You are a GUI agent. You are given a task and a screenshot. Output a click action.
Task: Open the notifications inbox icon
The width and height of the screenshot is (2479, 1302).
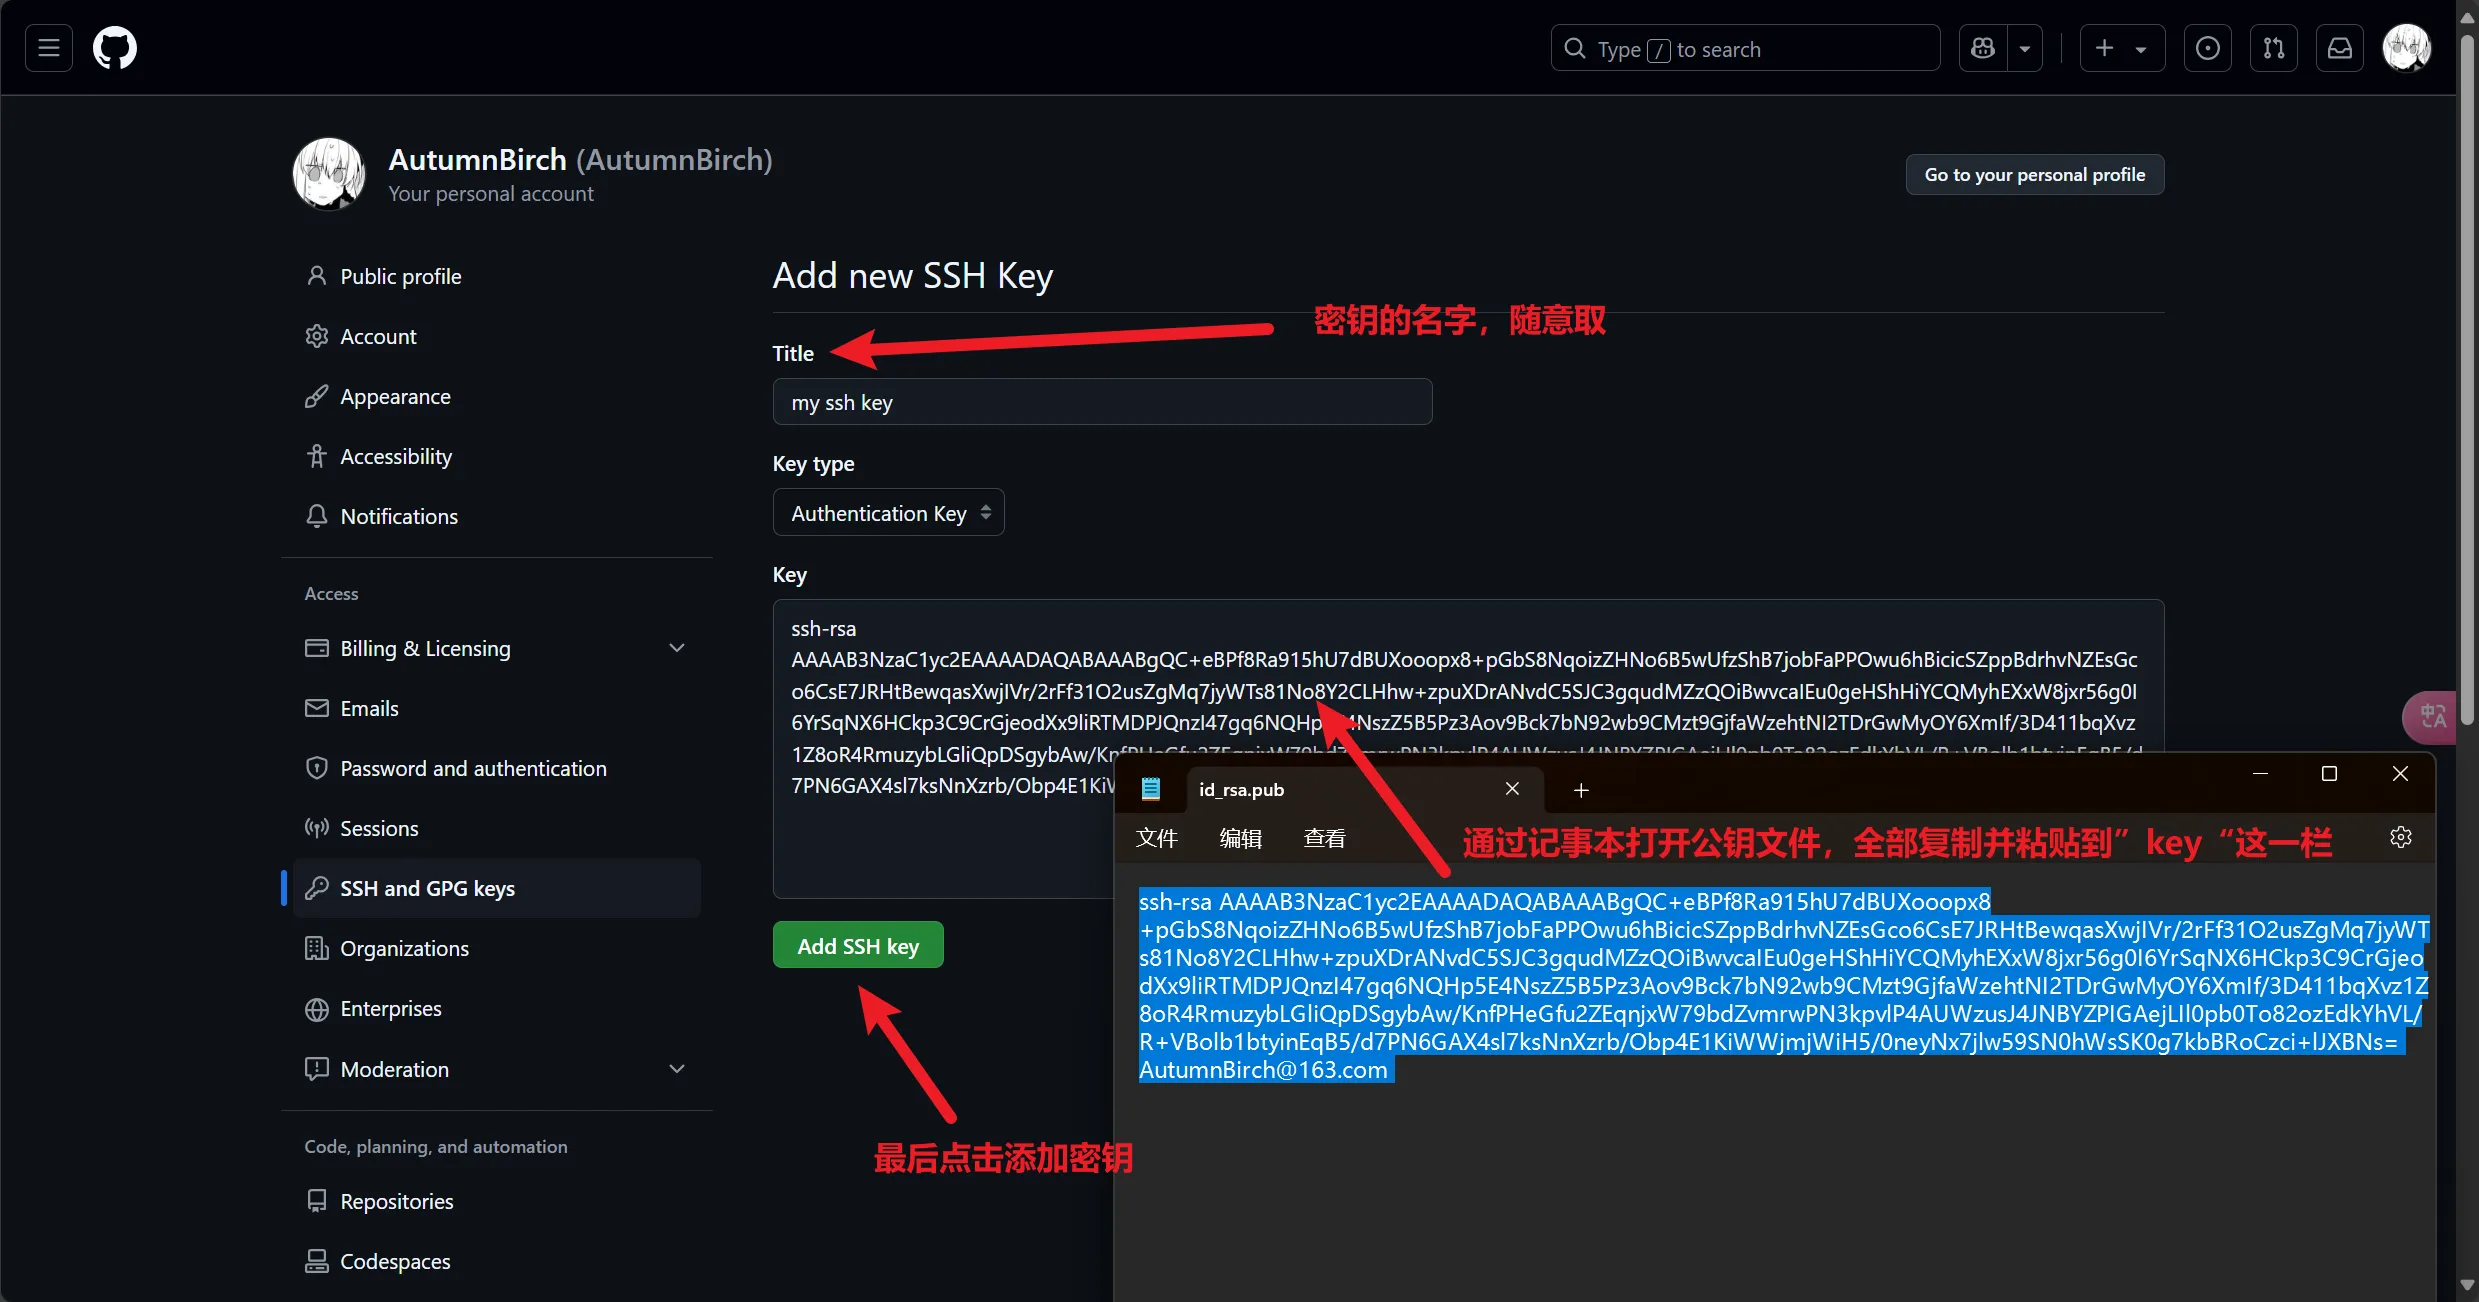tap(2340, 48)
